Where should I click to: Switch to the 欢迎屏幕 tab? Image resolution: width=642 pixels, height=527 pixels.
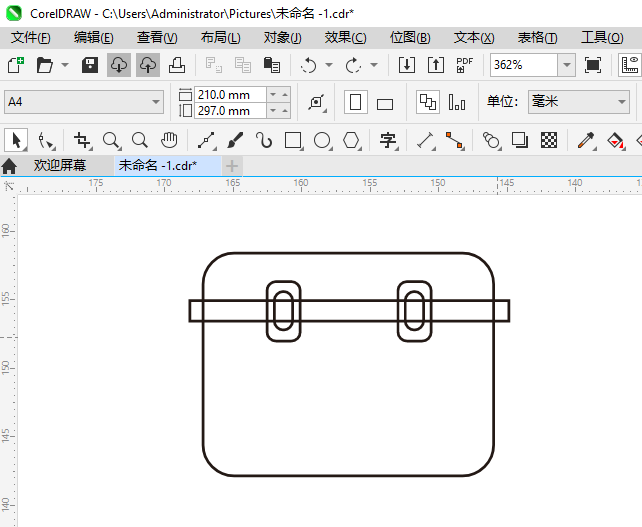60,165
